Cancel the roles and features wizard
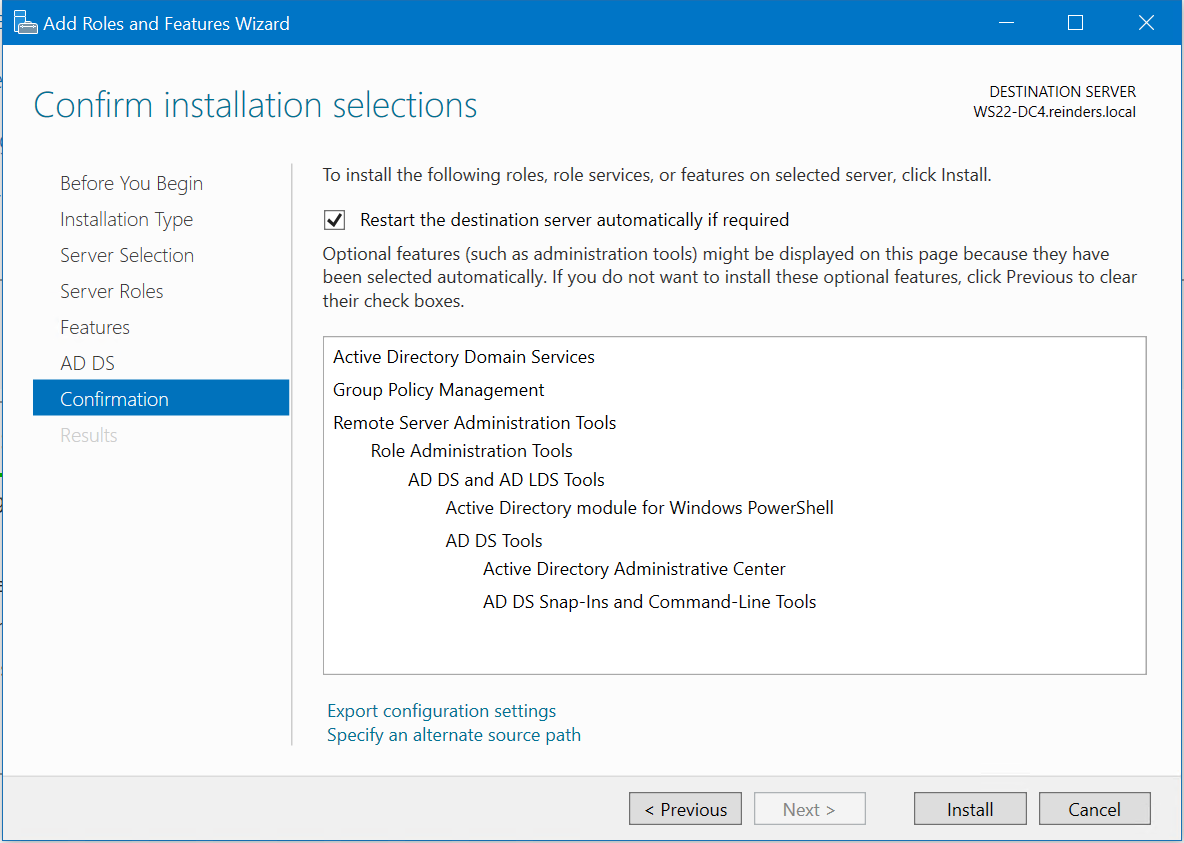Screen dimensions: 1184x843 click(1094, 808)
